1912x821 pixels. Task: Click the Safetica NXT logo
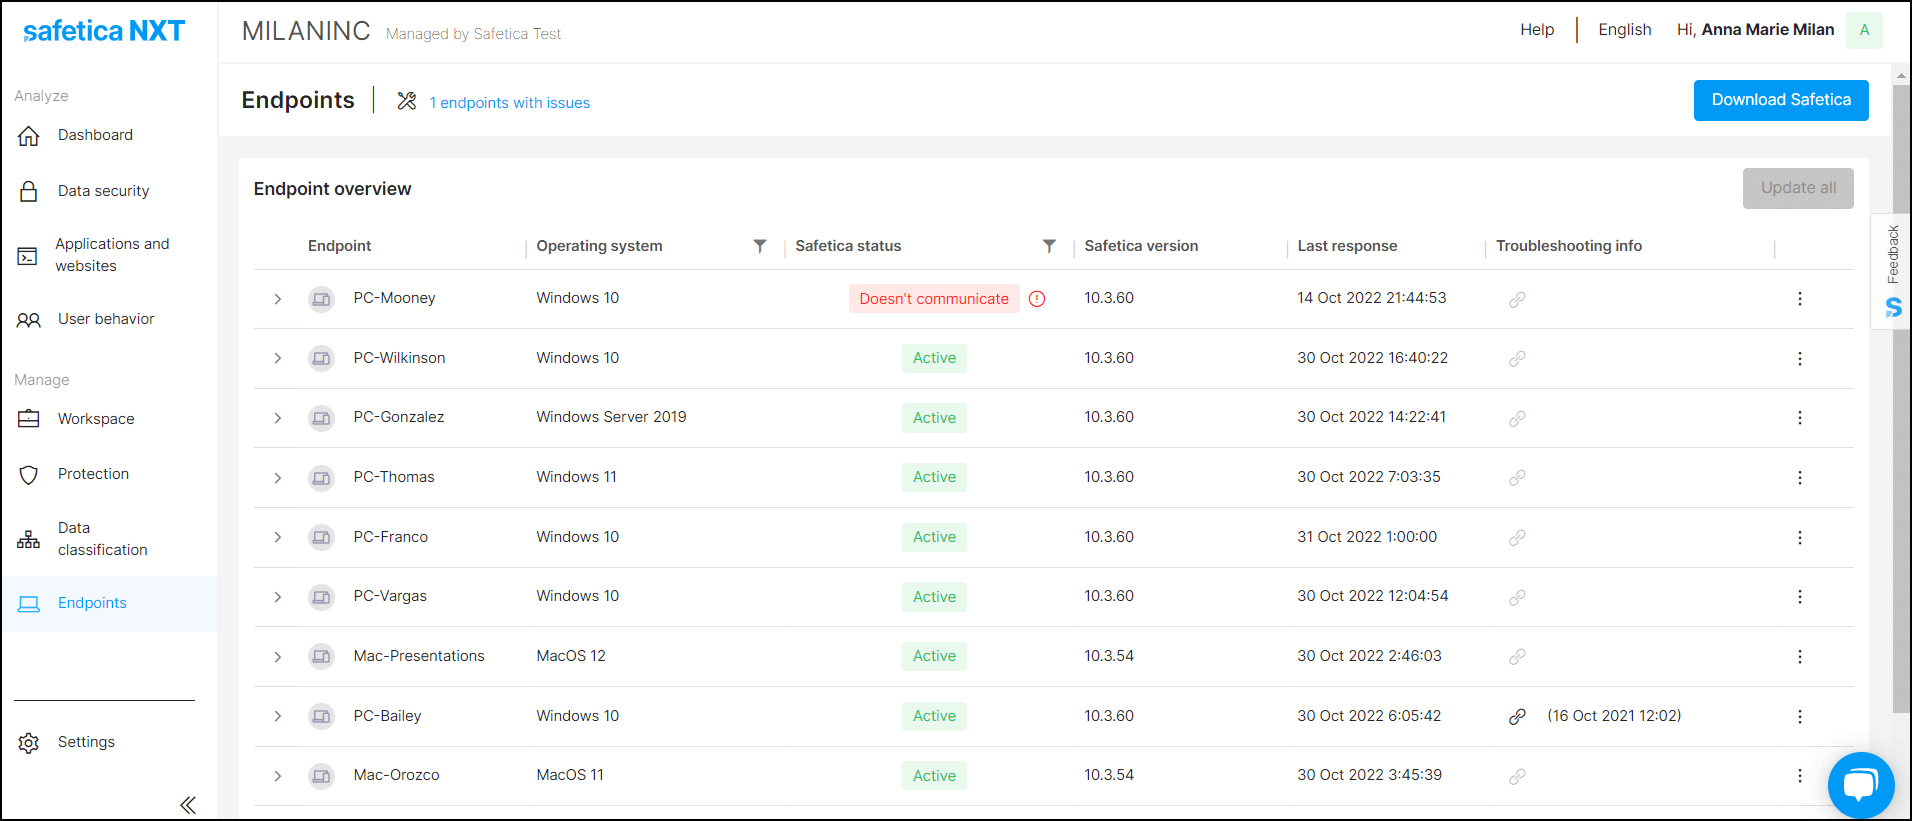104,31
